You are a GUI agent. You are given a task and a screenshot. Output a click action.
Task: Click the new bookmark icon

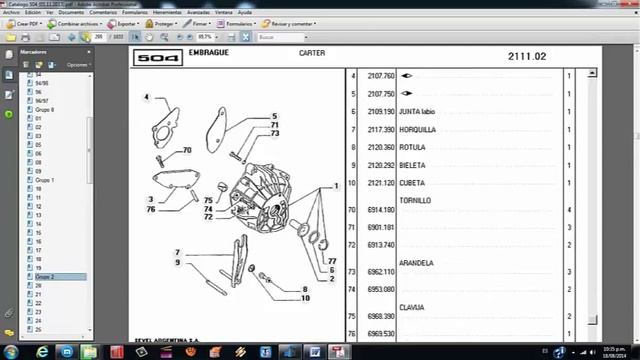39,65
